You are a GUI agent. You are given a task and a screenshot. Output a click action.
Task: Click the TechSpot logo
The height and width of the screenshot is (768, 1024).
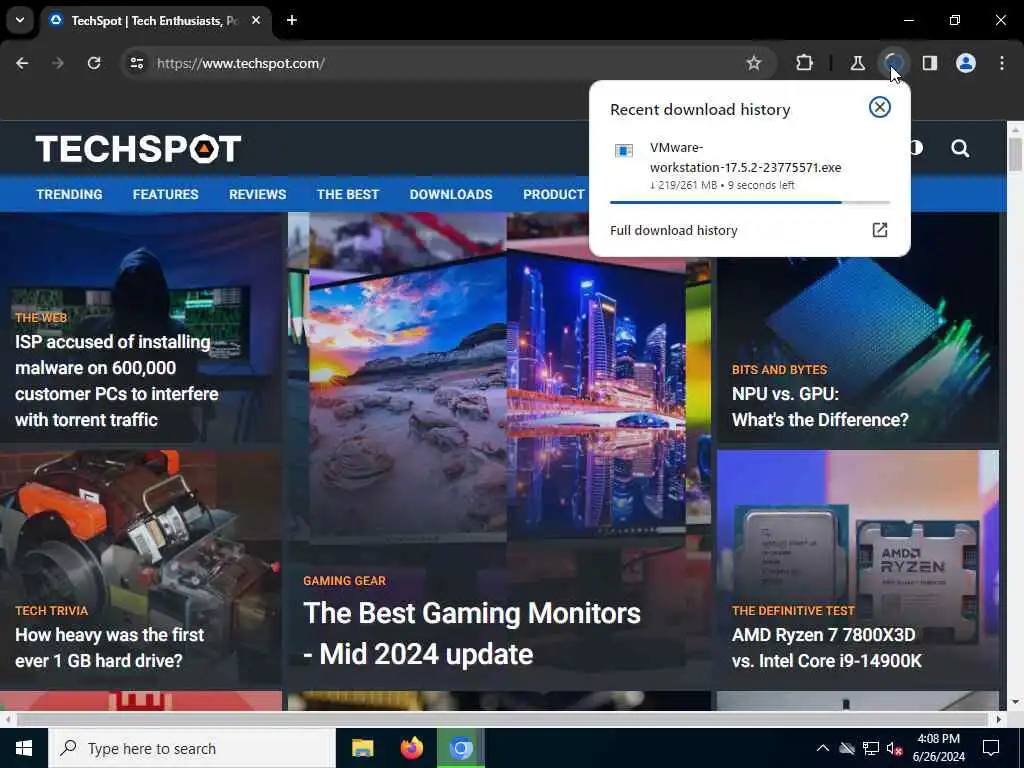(138, 148)
